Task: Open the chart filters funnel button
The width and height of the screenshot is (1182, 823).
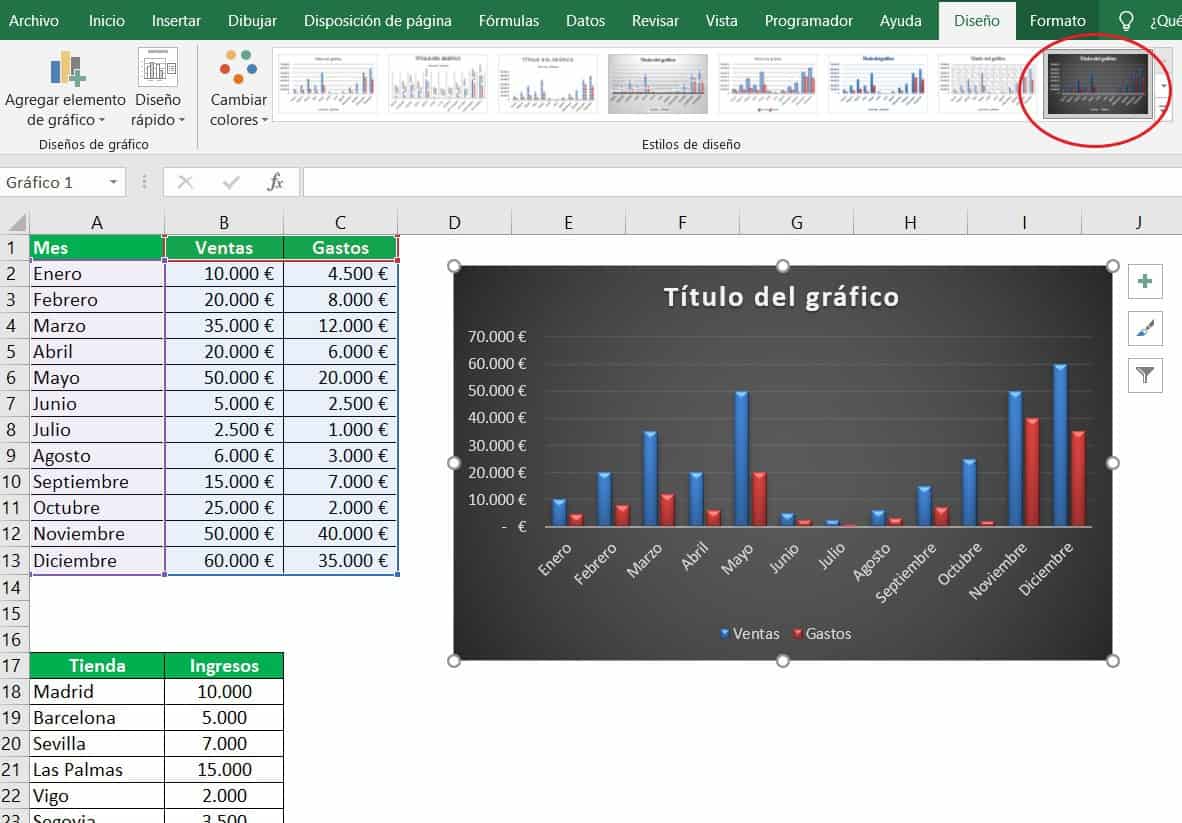Action: tap(1144, 375)
